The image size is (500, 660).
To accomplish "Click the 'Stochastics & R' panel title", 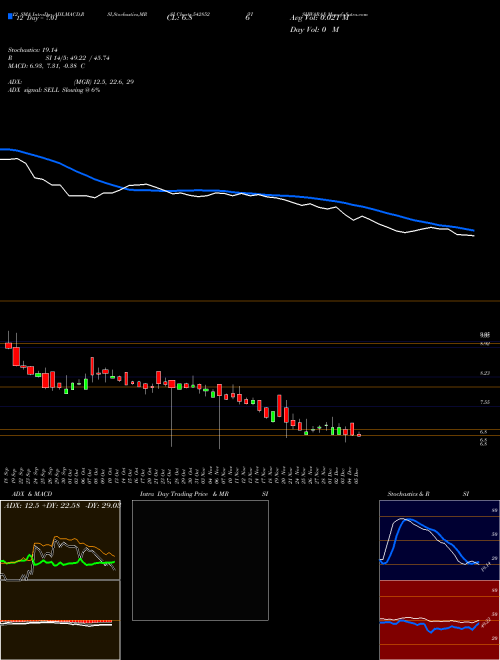I will (408, 494).
